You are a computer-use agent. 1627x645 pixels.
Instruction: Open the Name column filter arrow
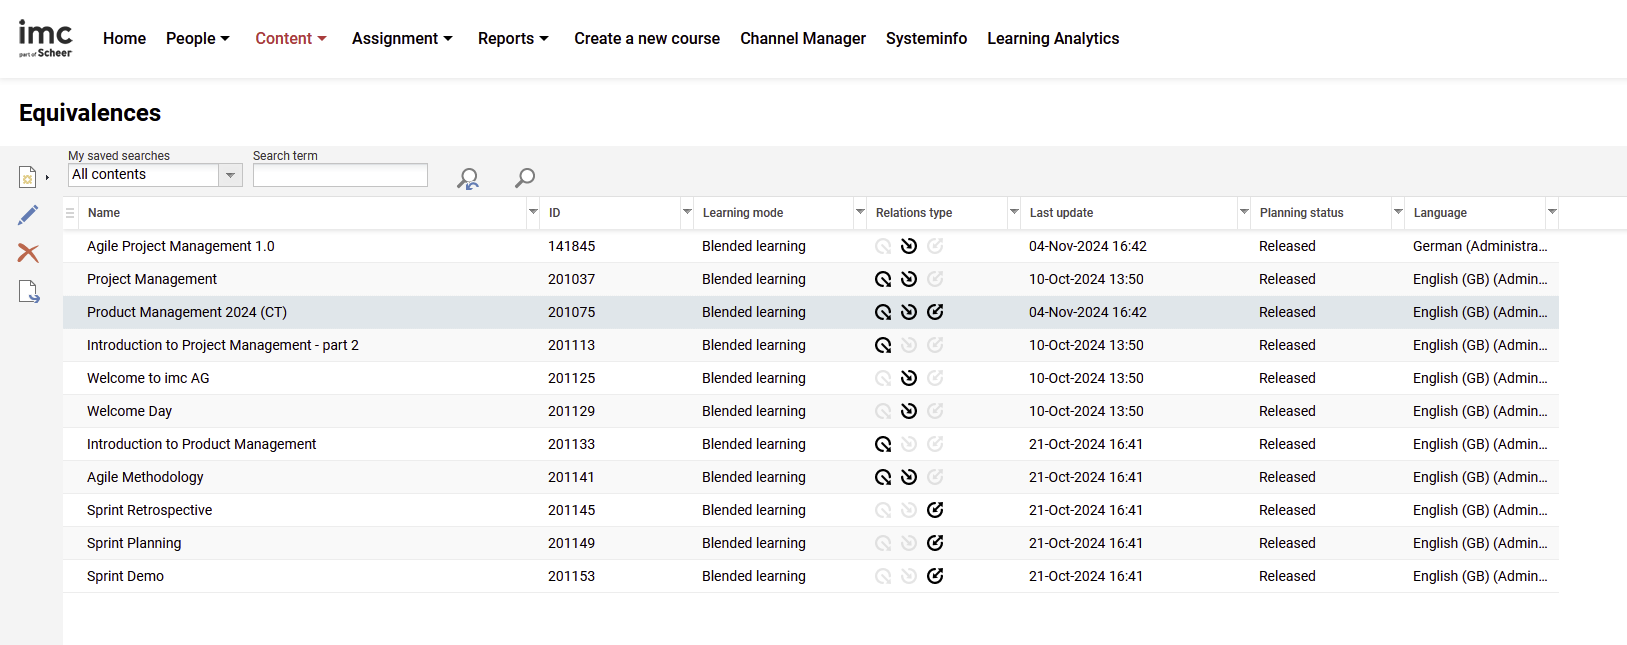532,212
